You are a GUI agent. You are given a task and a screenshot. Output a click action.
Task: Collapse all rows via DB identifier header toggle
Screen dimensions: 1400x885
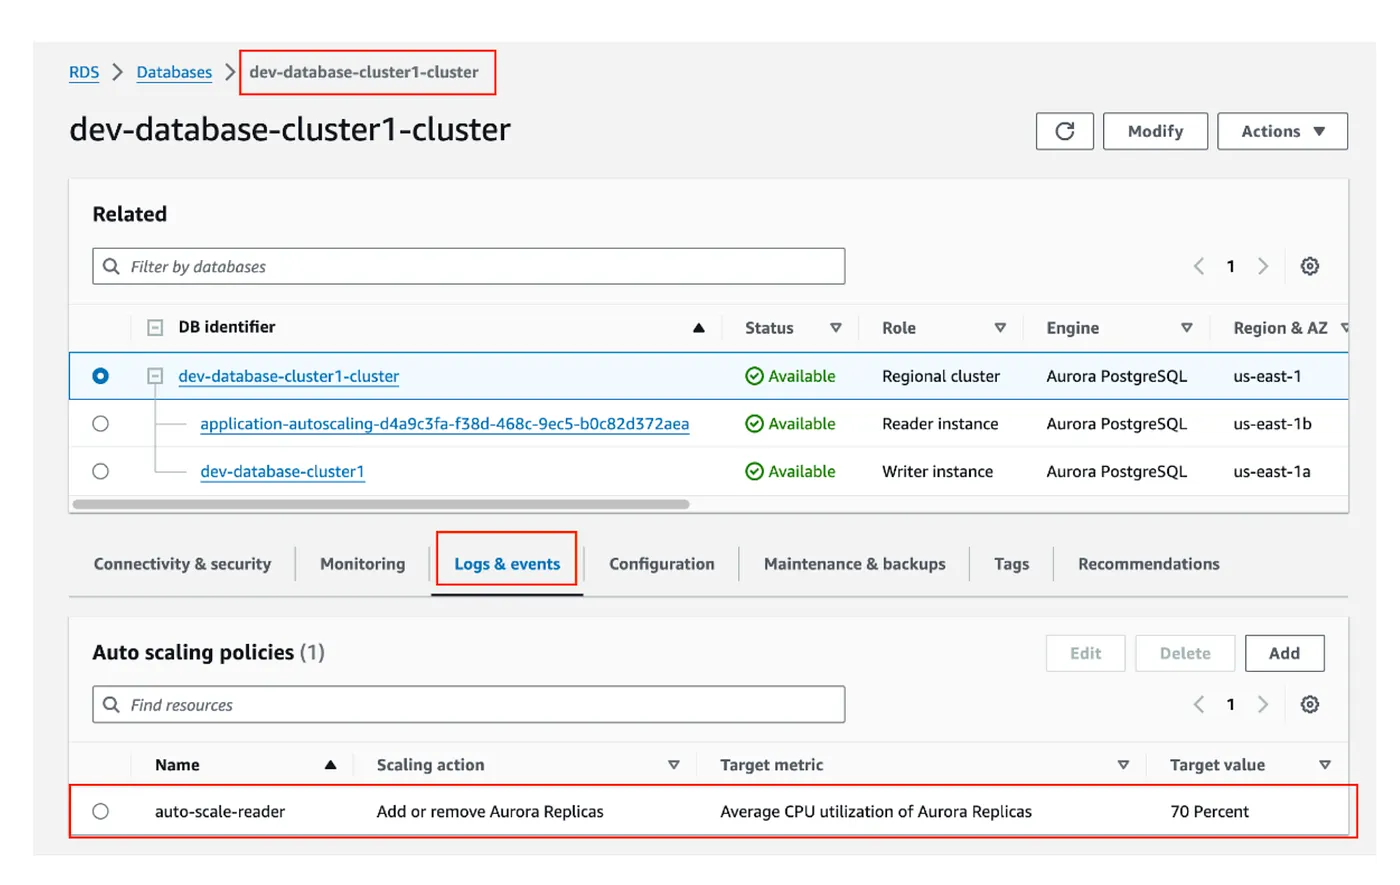155,327
